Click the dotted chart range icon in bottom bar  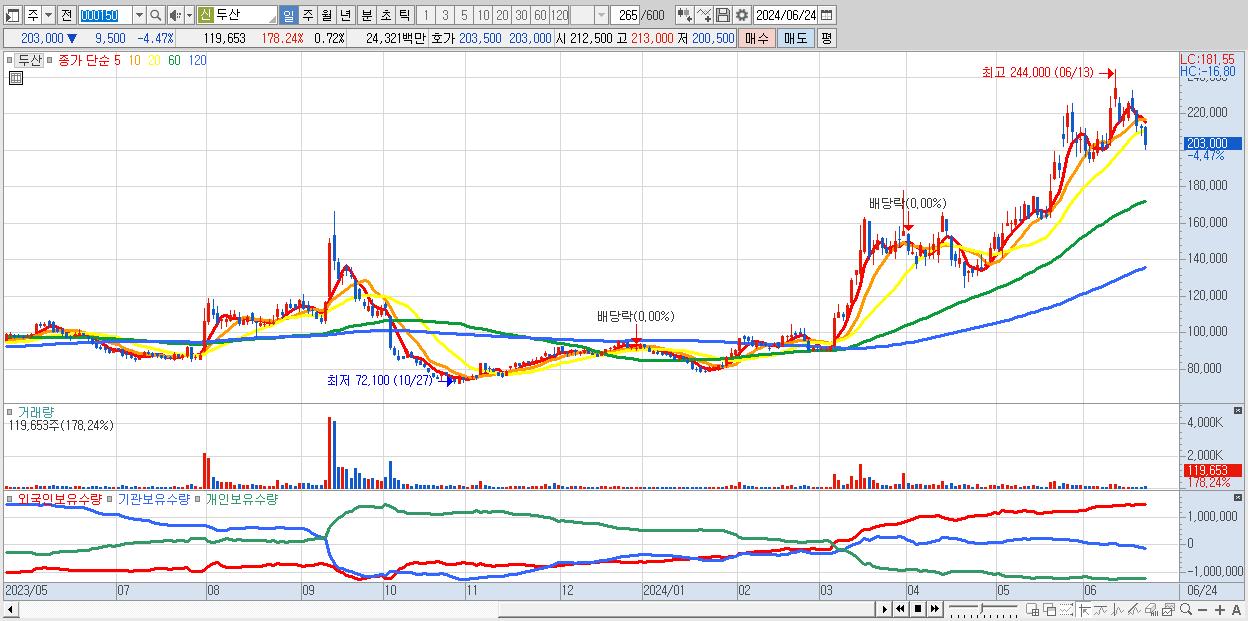click(x=1066, y=609)
